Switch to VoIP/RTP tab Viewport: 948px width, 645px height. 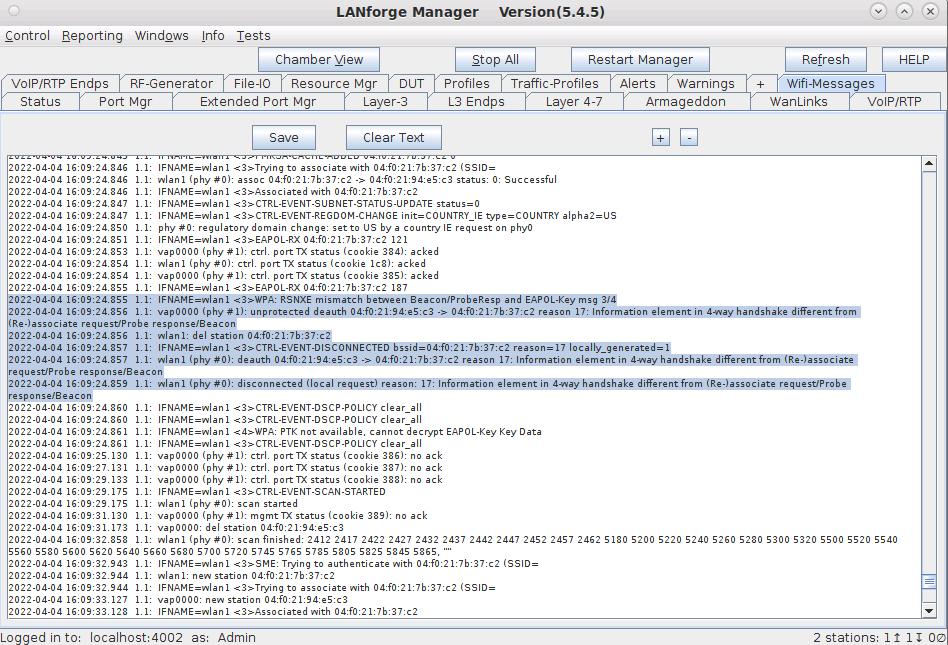[894, 102]
